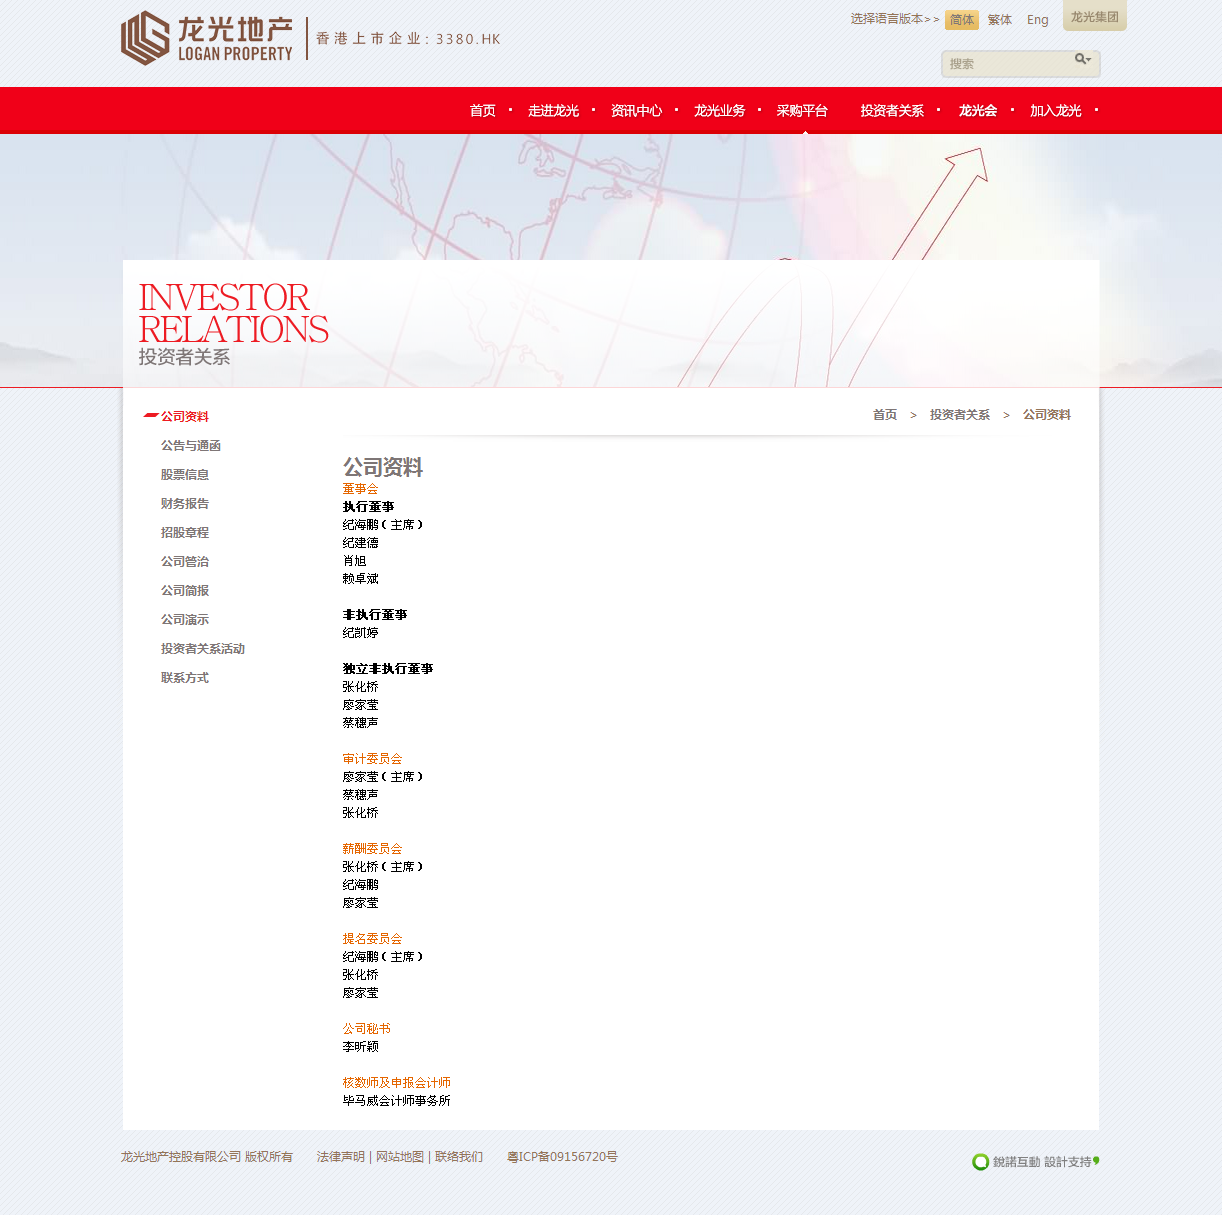The height and width of the screenshot is (1215, 1222).
Task: Click the 独立非执行董事 bold label
Action: click(x=387, y=669)
